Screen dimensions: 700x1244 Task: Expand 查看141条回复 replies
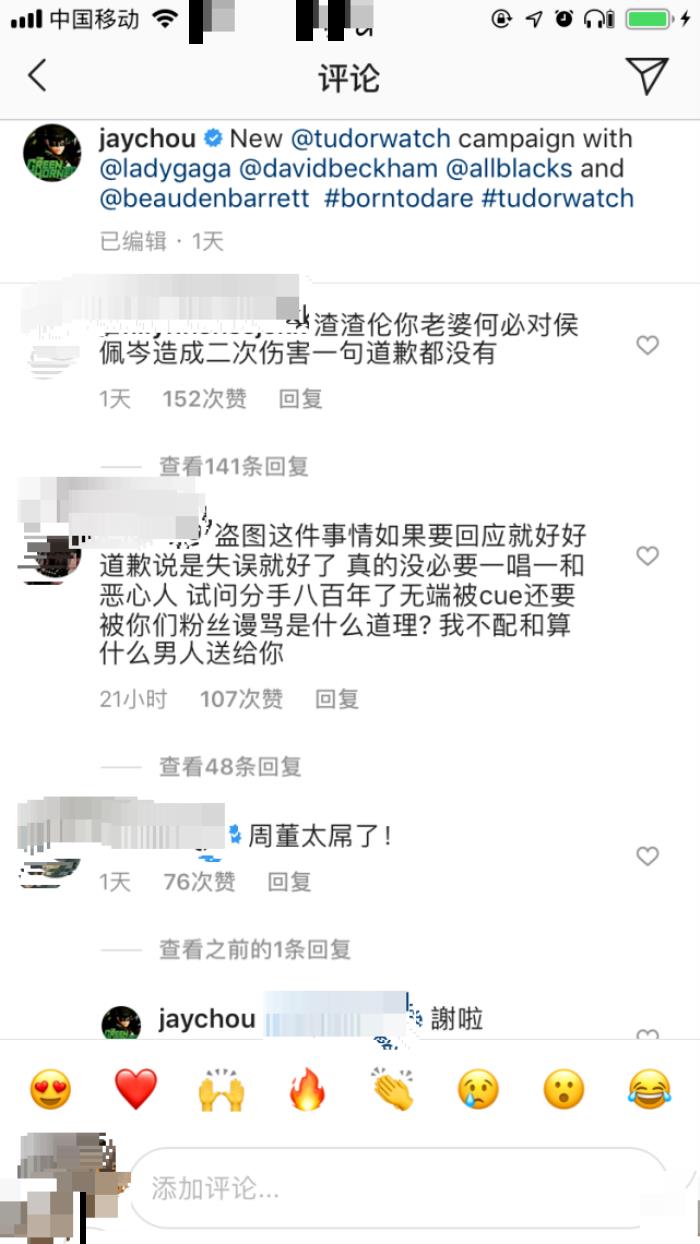(233, 466)
